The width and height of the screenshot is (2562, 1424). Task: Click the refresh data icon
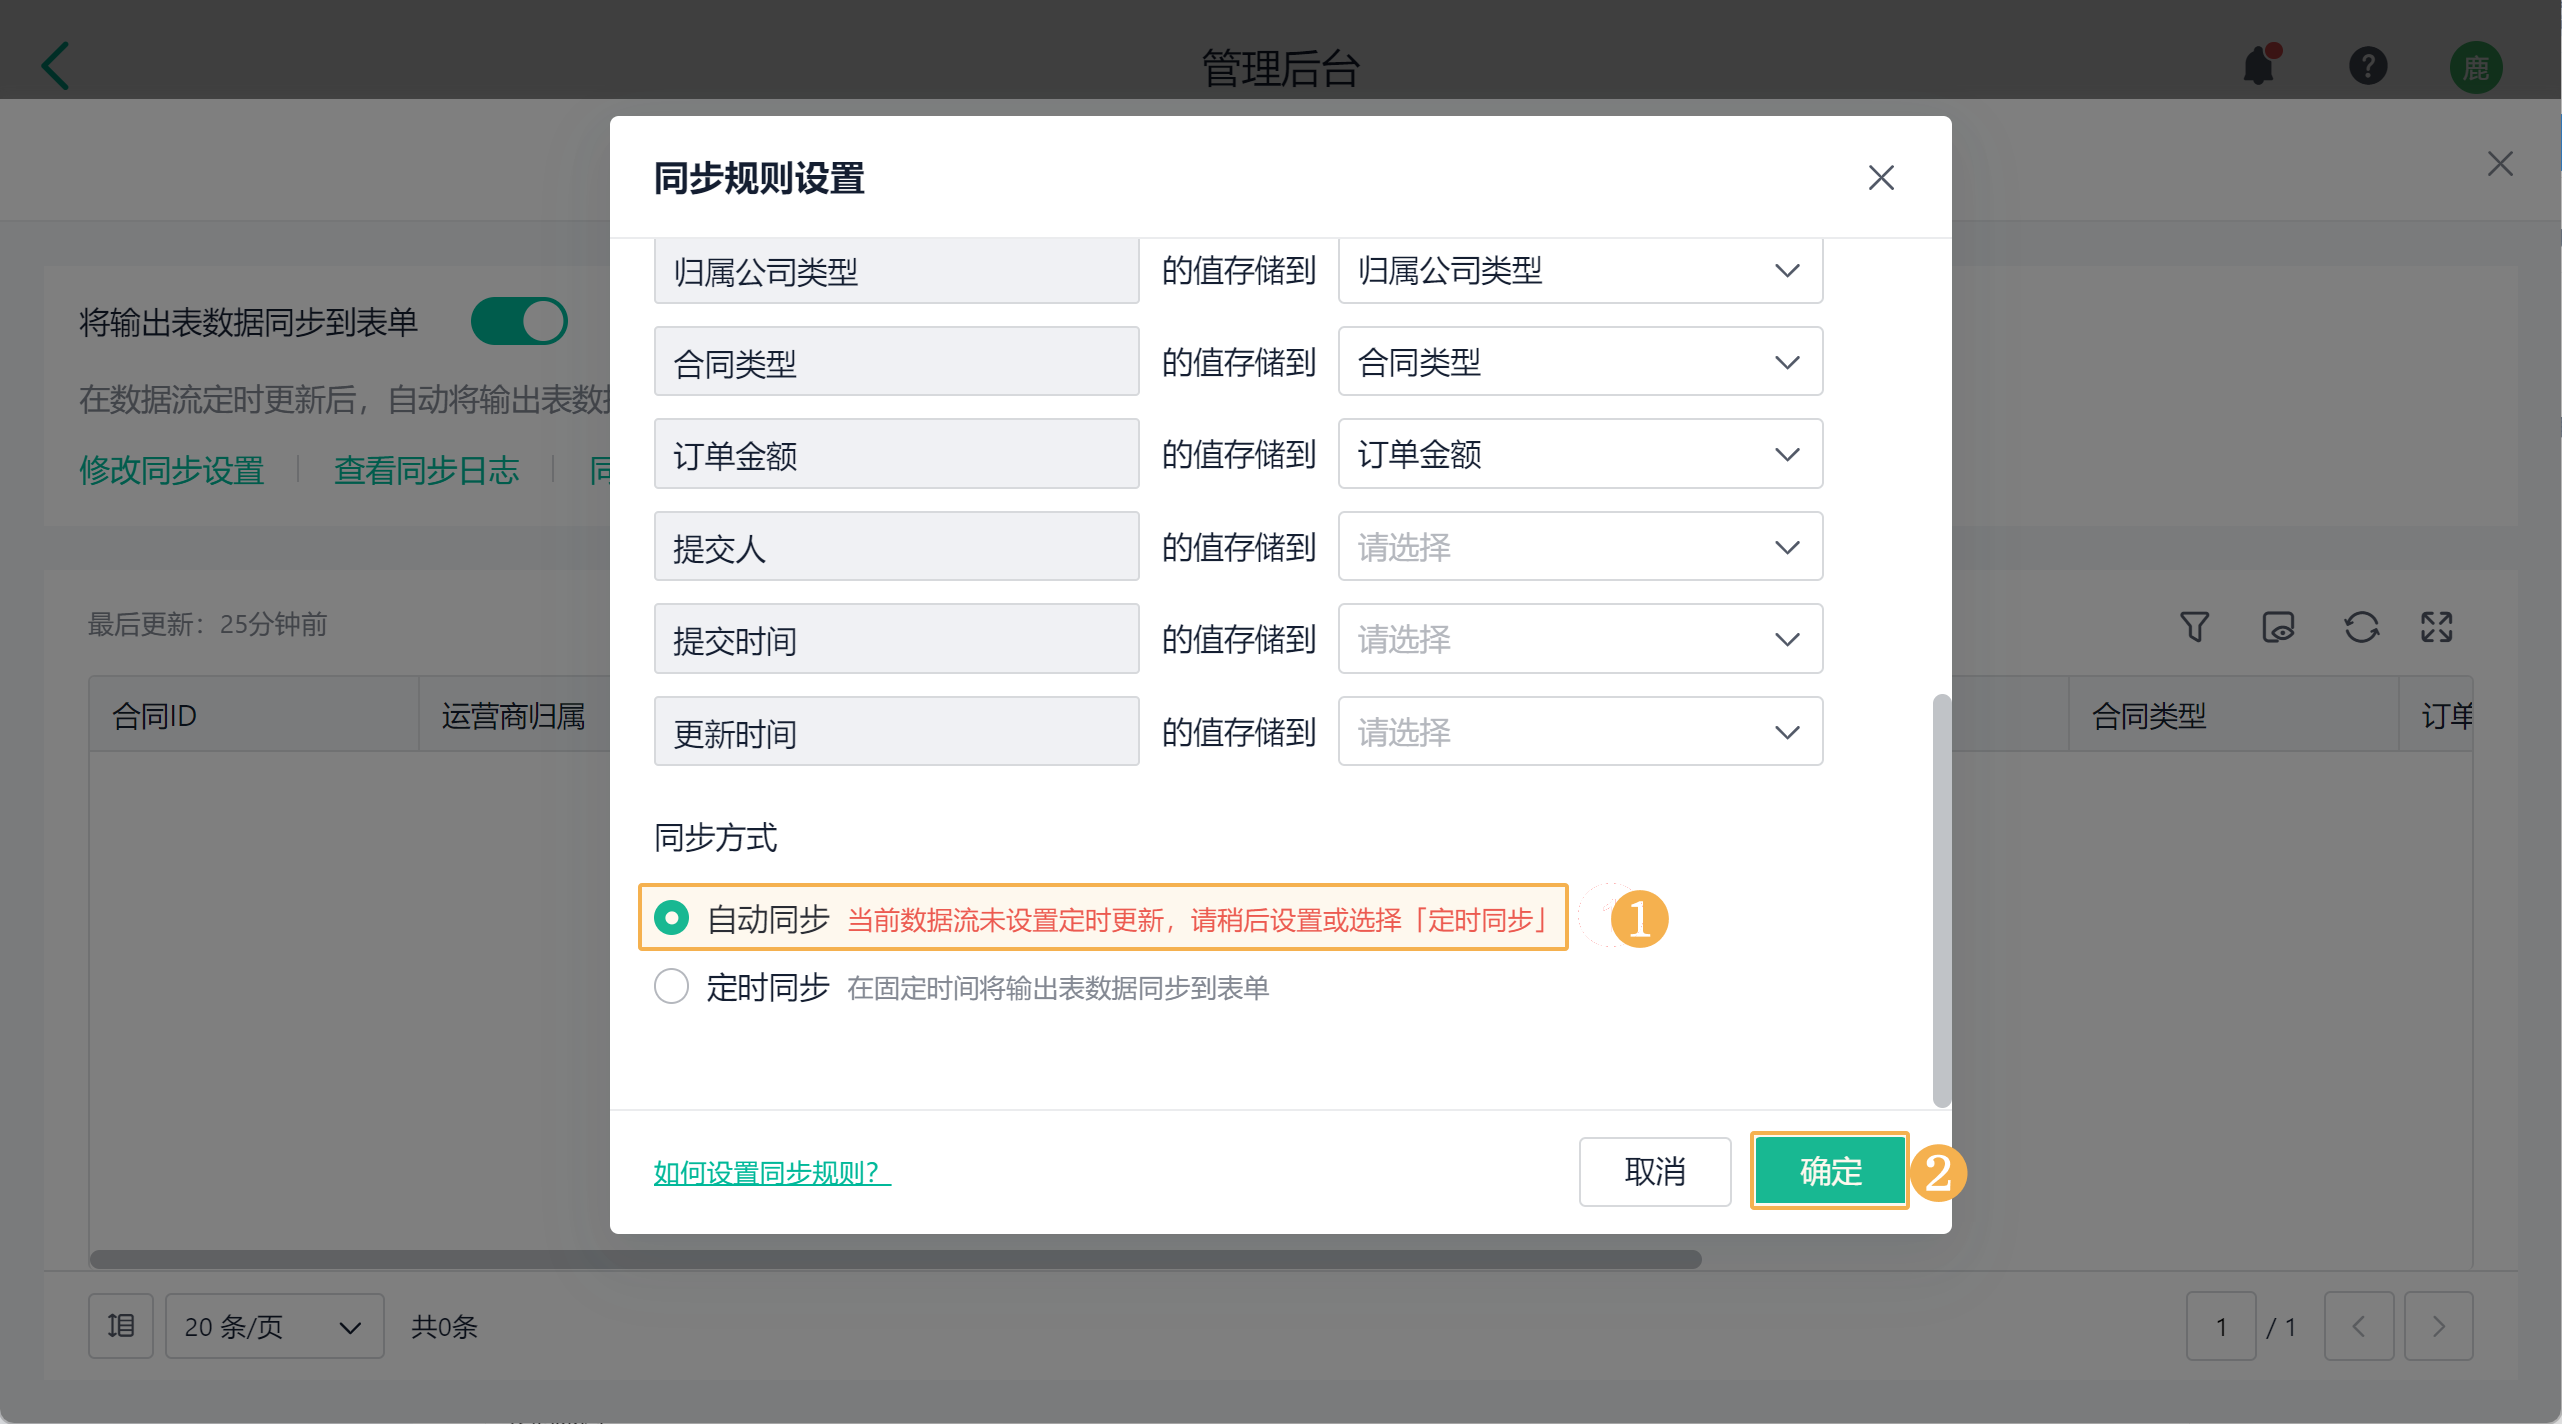tap(2361, 627)
